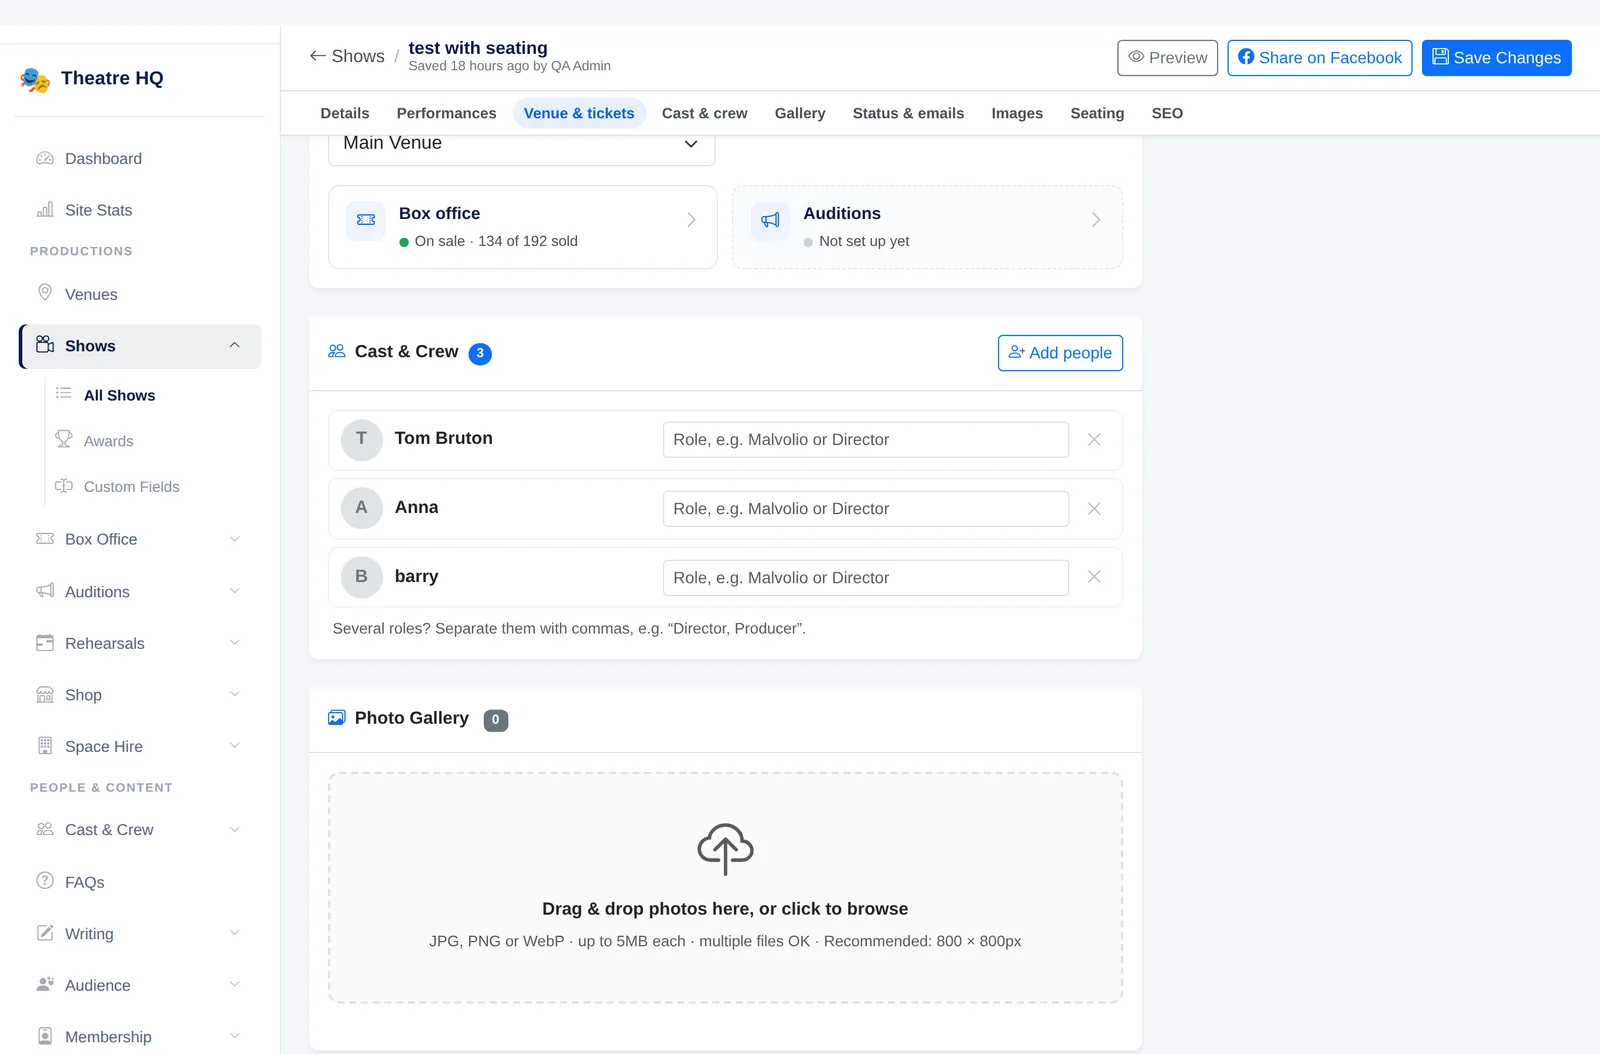Collapse the Shows sidebar section
The image size is (1600, 1054).
click(234, 346)
